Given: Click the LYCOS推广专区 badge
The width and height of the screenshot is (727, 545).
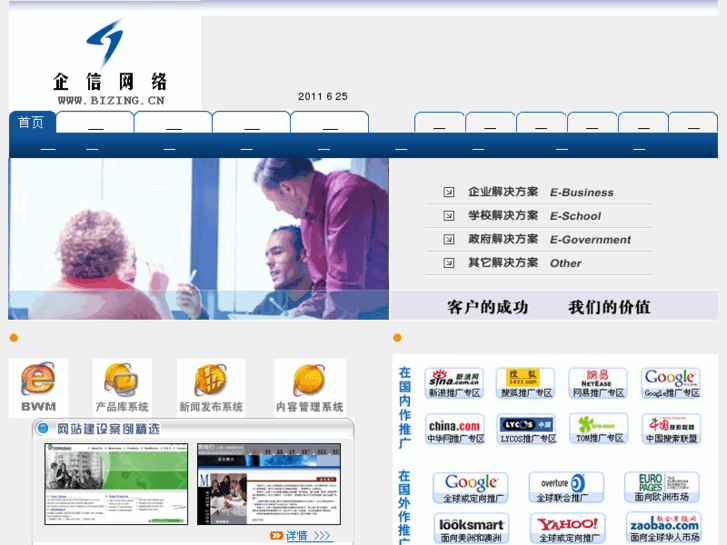Looking at the screenshot, I should pos(526,429).
